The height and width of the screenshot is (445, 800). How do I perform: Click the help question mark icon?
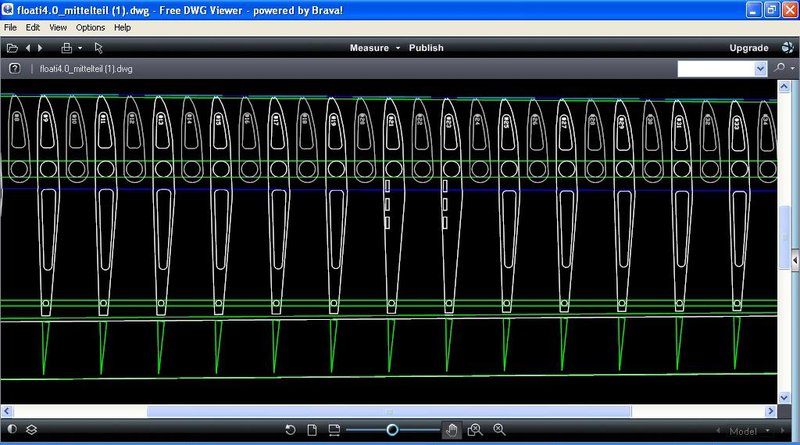[15, 69]
